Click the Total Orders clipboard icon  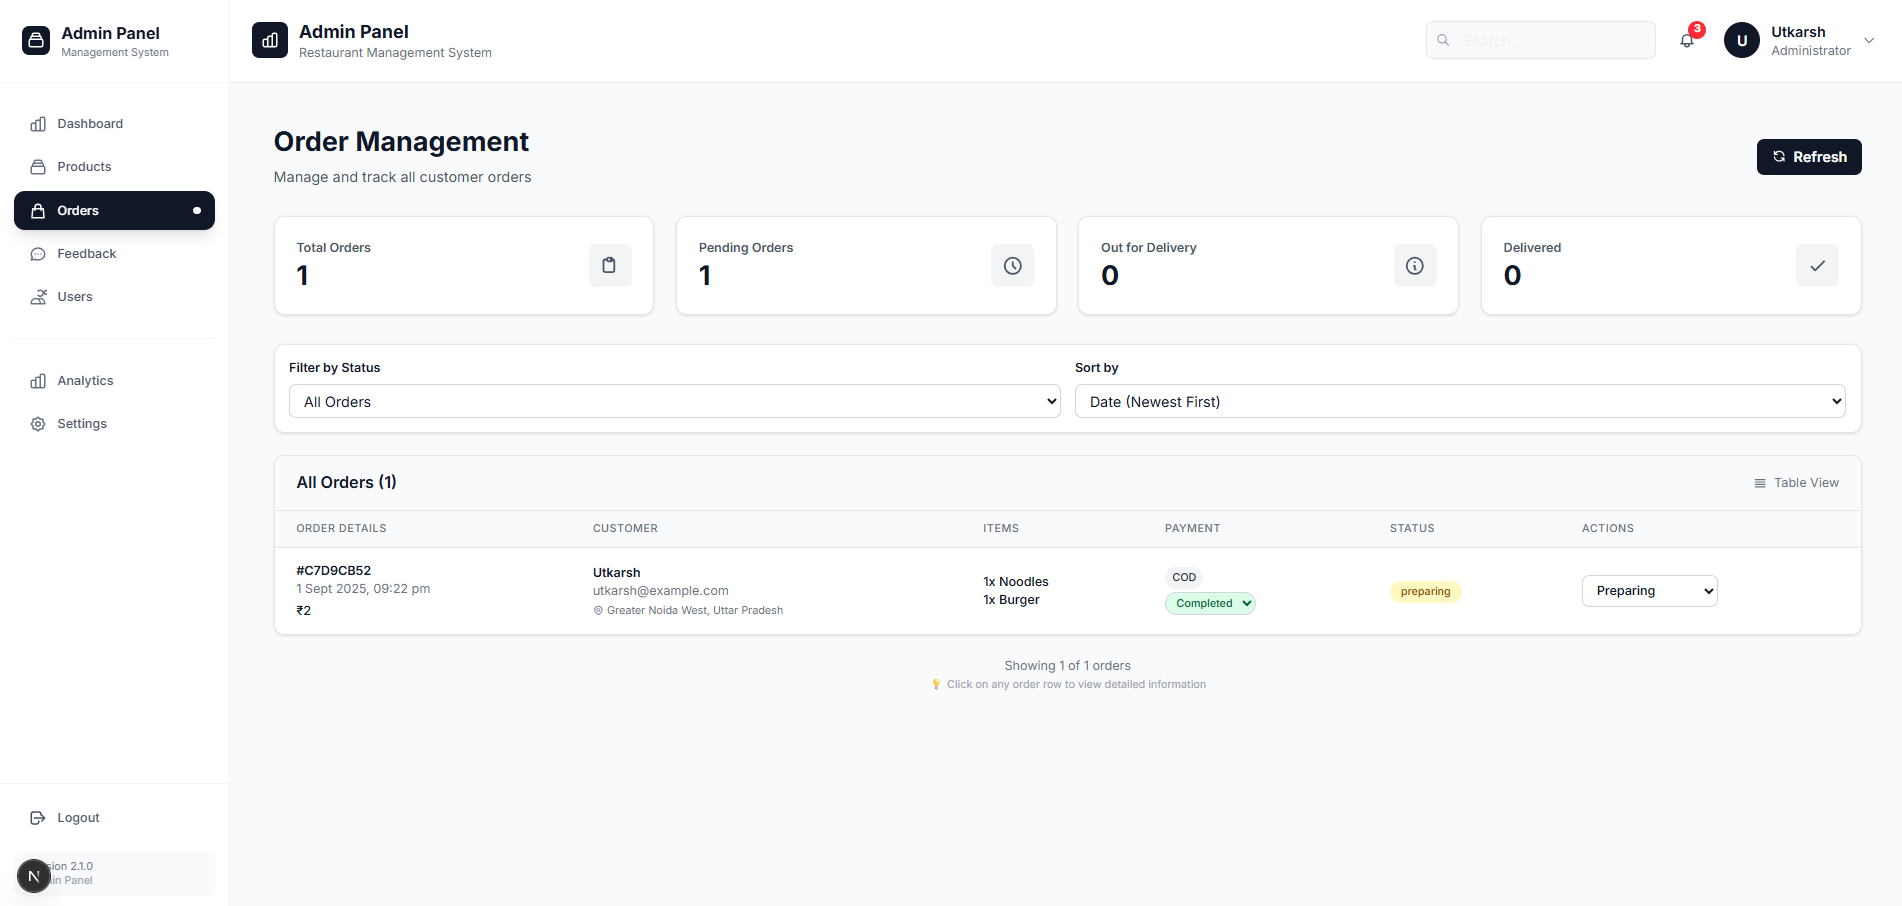click(x=609, y=266)
